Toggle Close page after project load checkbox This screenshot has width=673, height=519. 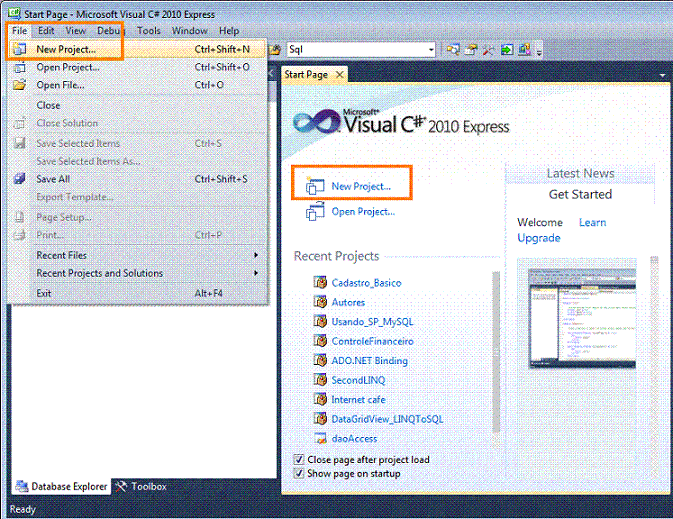tap(299, 459)
